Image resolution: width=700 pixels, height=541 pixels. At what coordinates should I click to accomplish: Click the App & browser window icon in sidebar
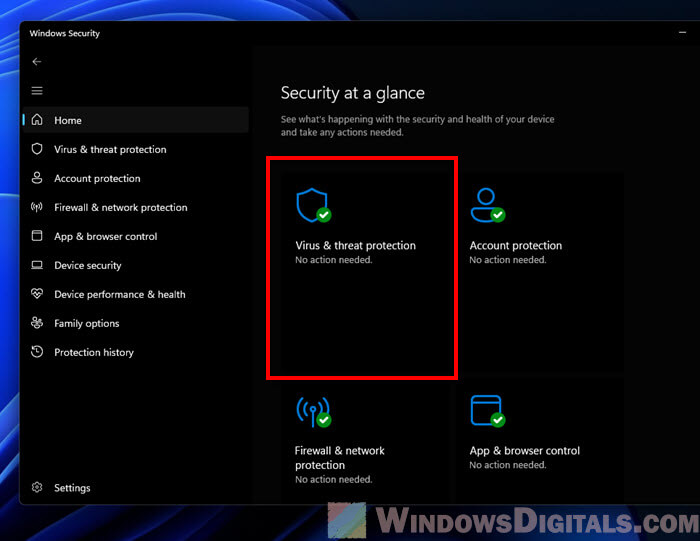(37, 236)
